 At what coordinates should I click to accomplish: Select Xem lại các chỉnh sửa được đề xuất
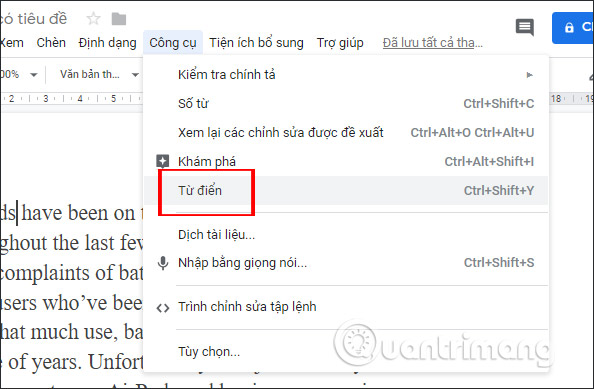pyautogui.click(x=346, y=133)
